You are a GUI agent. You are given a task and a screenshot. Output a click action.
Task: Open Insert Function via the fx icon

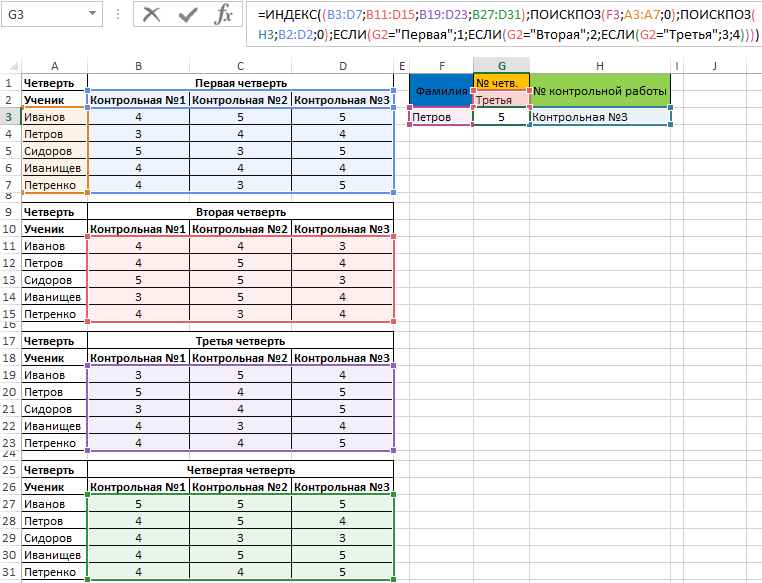tap(224, 15)
